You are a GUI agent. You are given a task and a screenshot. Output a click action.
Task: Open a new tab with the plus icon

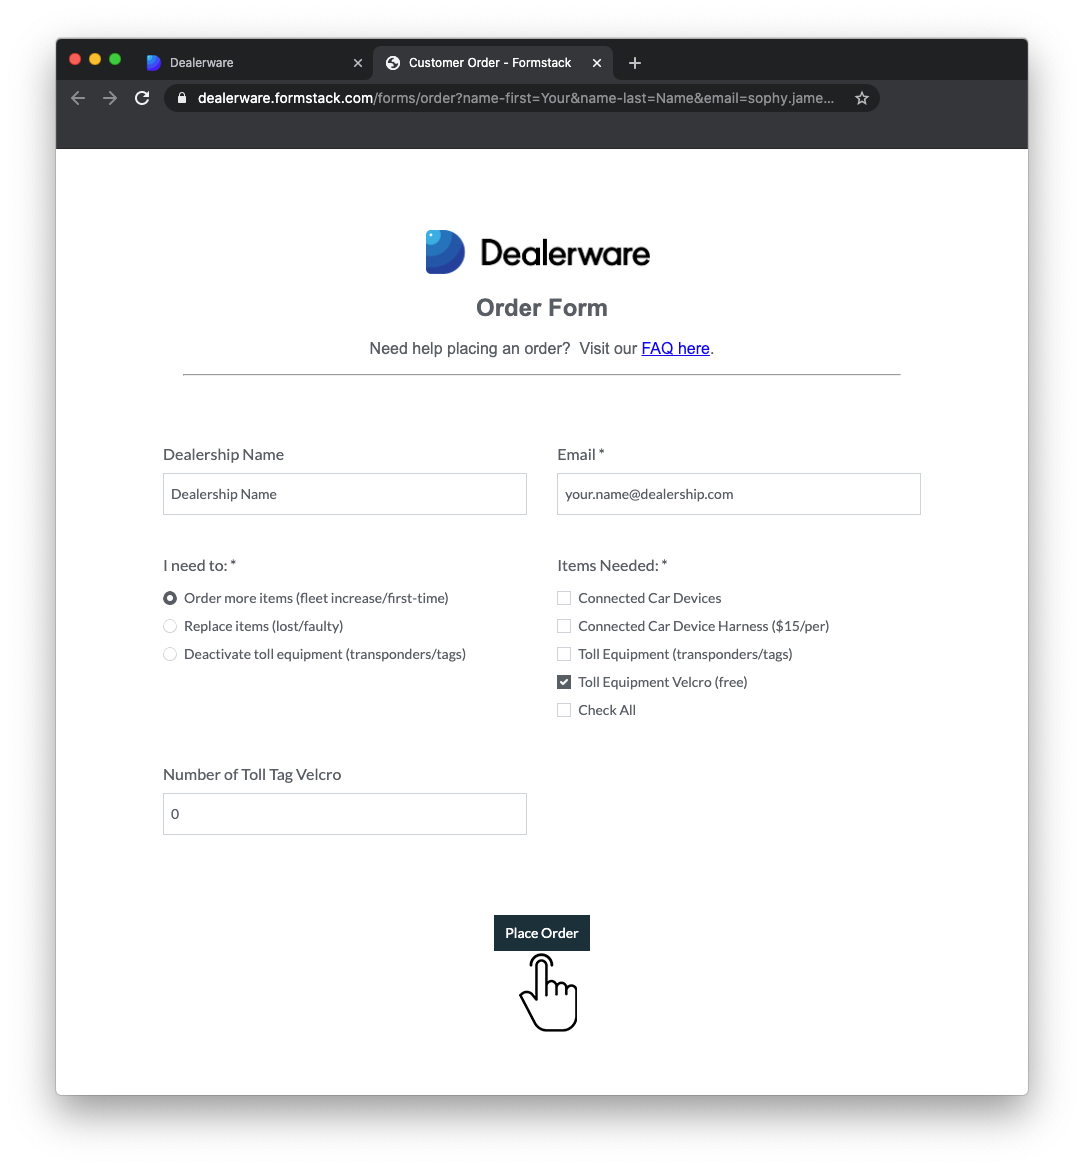pos(634,63)
